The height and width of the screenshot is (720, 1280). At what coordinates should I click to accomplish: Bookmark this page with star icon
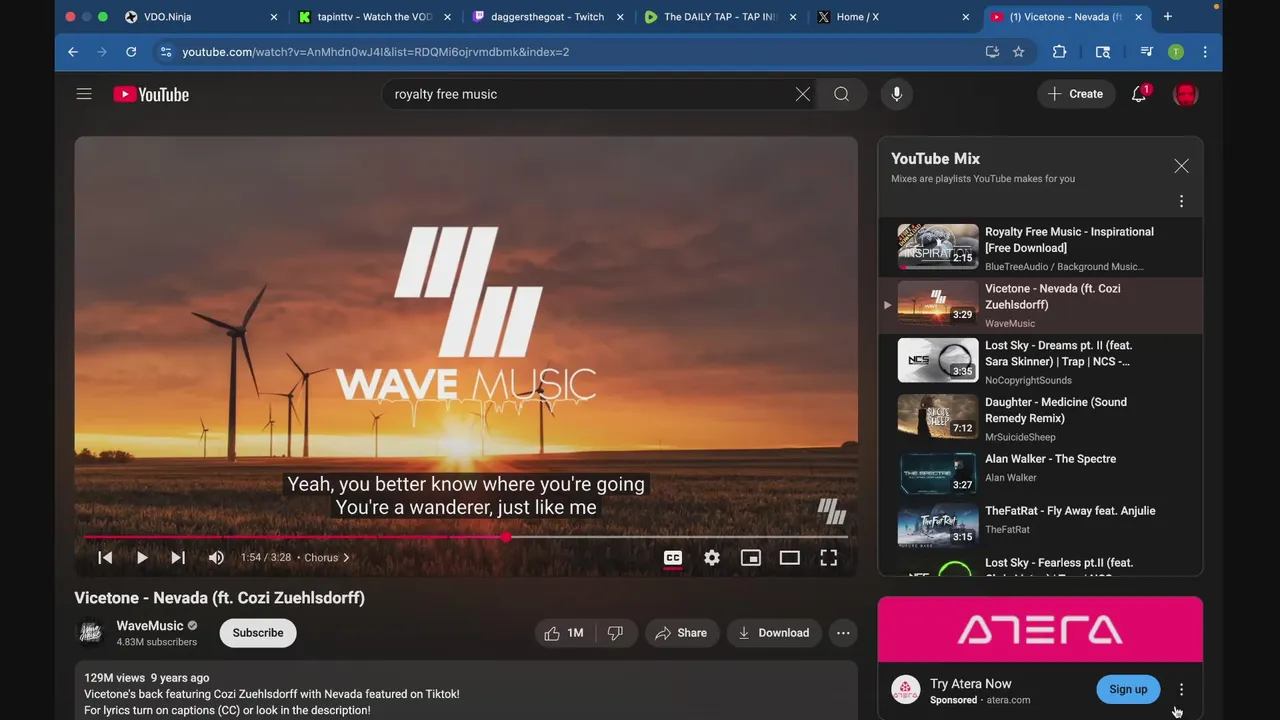(x=1018, y=52)
